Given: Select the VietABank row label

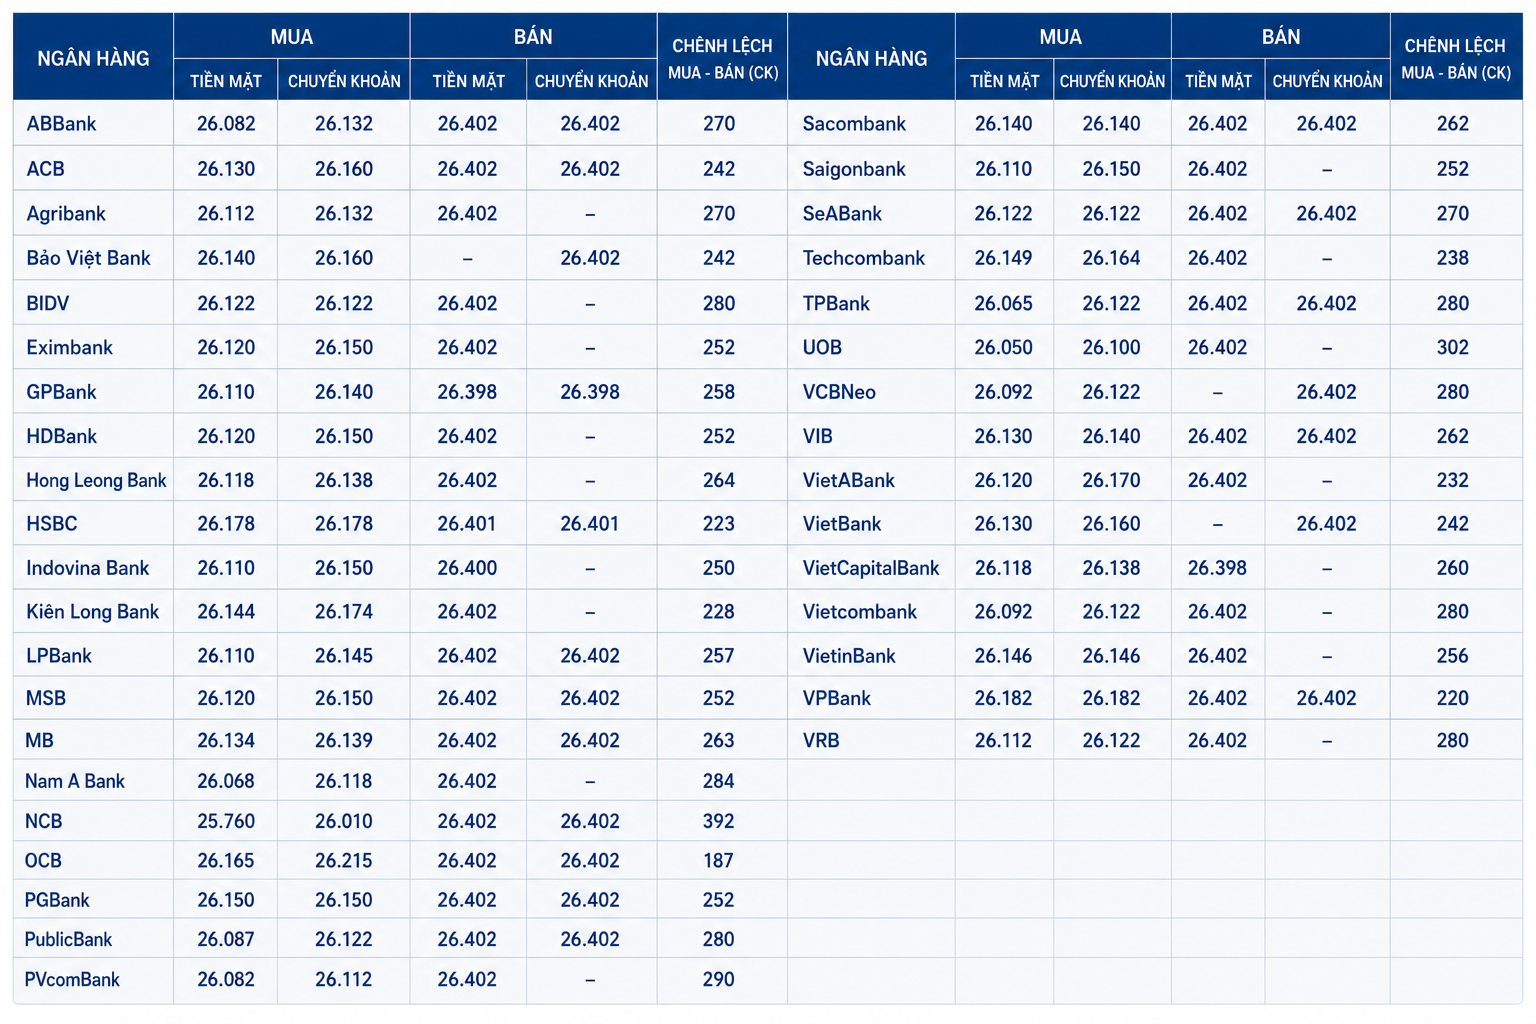Looking at the screenshot, I should [849, 480].
